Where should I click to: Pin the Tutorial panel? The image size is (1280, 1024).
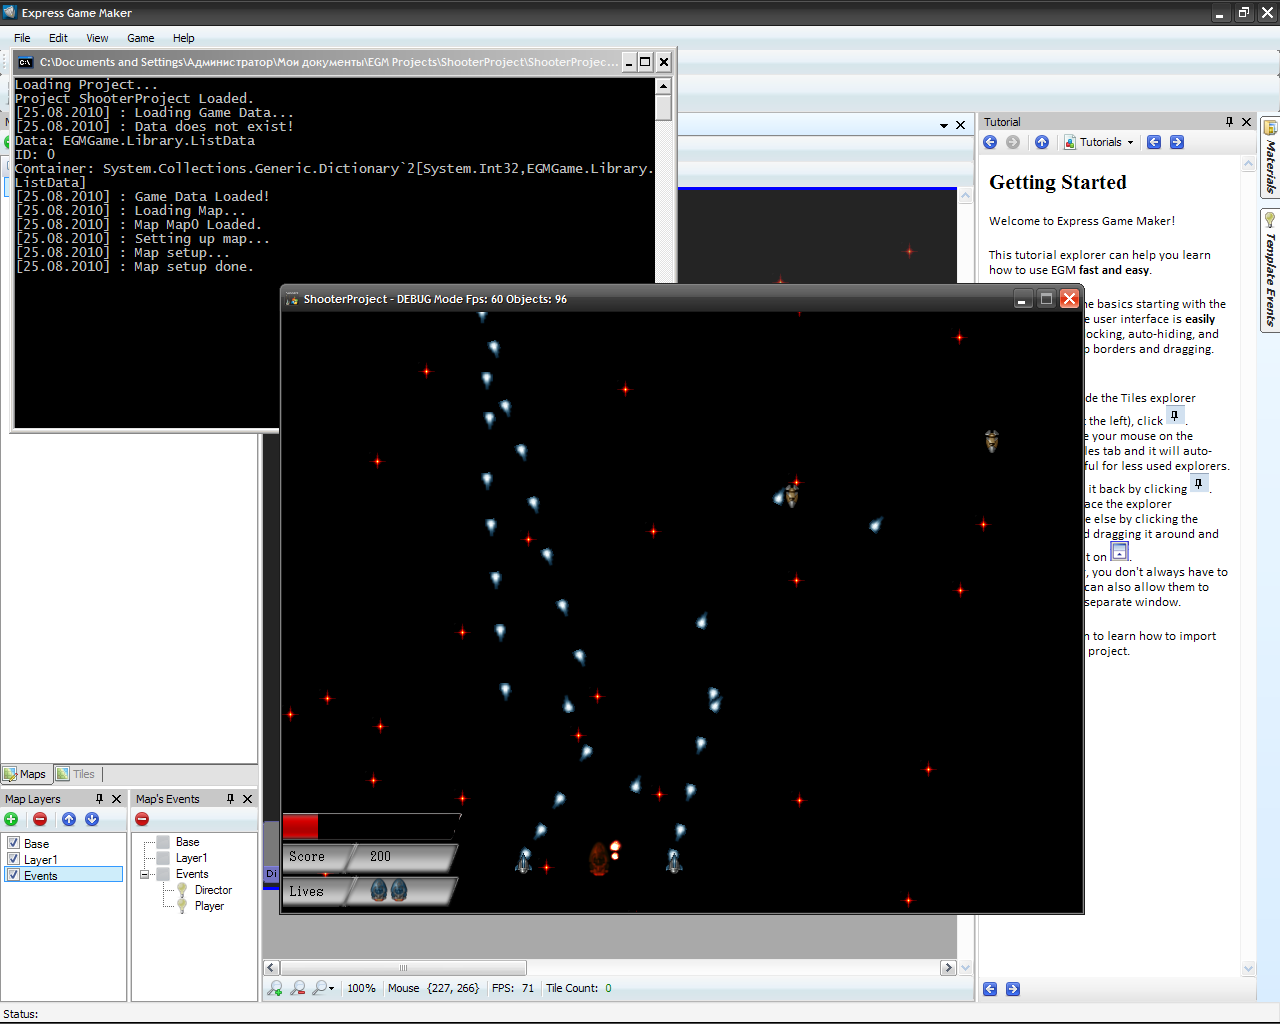pyautogui.click(x=1229, y=122)
